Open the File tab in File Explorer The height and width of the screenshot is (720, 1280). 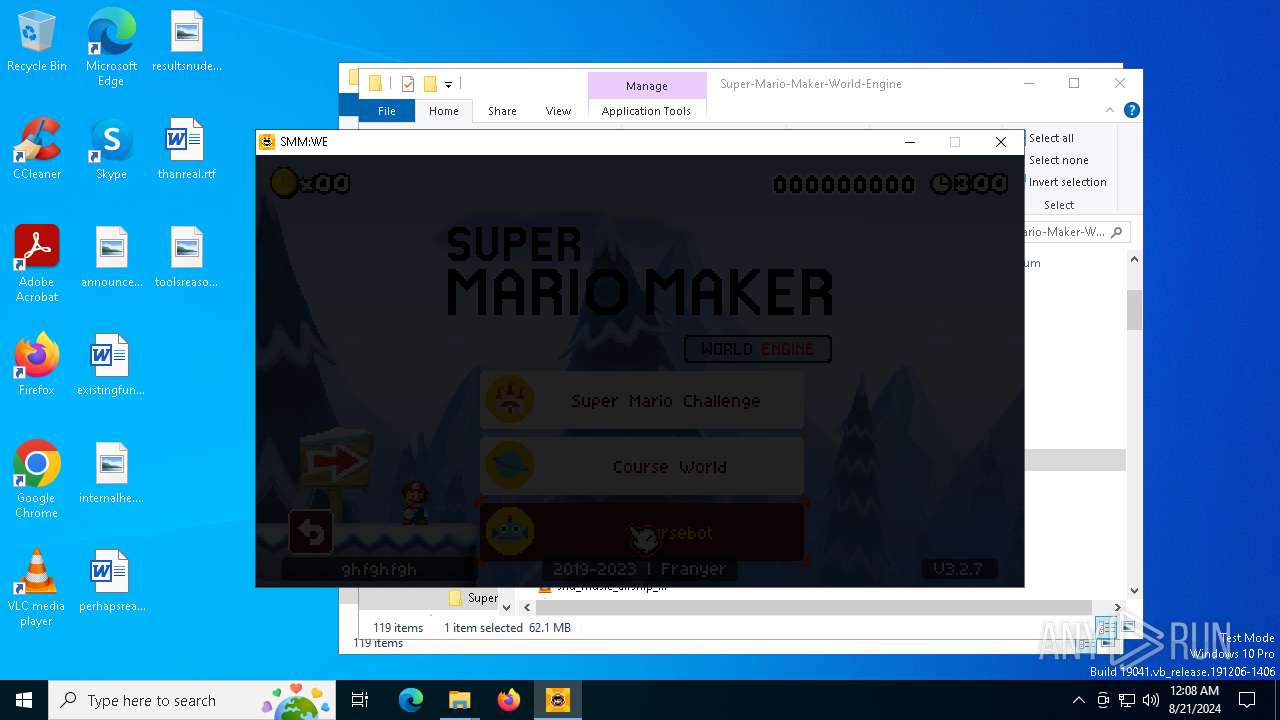pyautogui.click(x=387, y=111)
